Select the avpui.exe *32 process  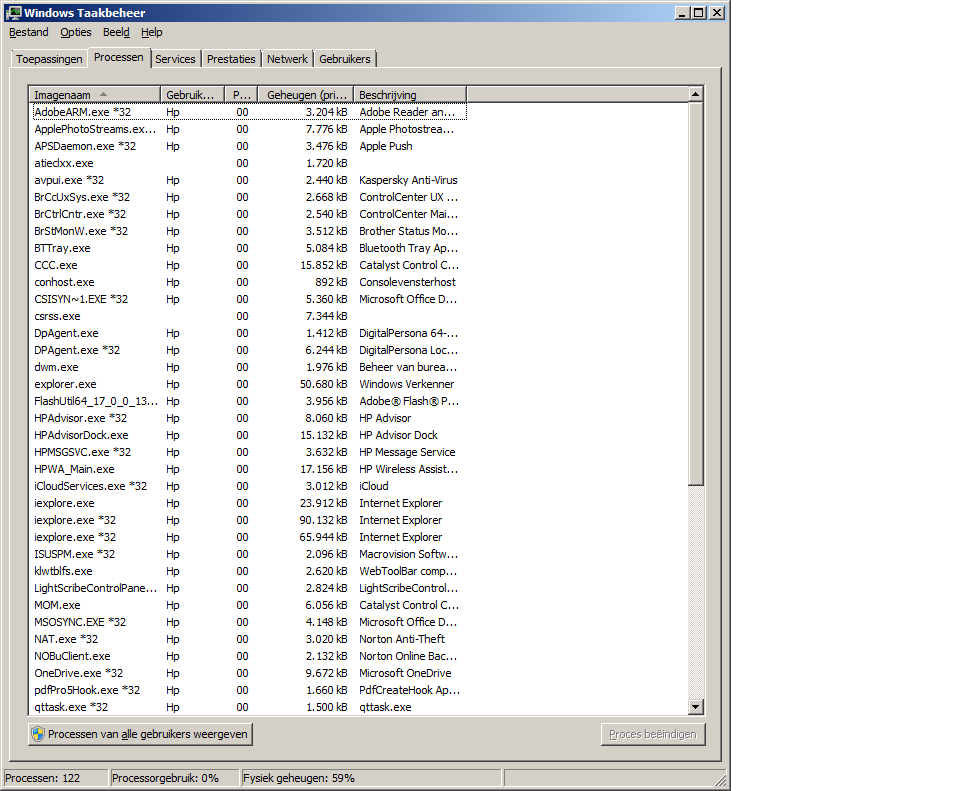coord(249,180)
